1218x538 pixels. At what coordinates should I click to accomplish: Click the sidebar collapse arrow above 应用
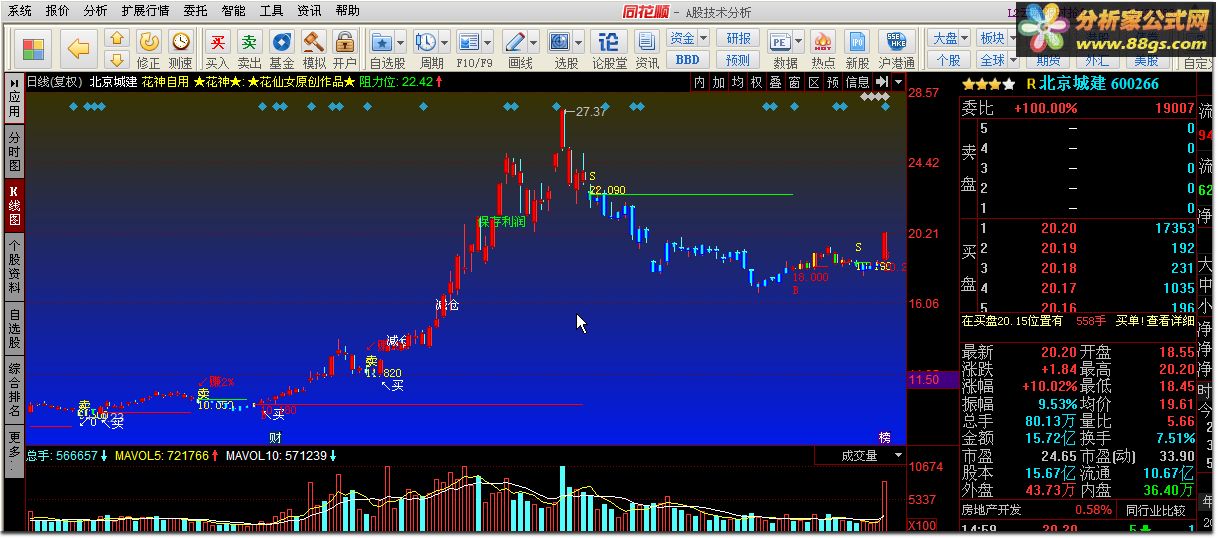[x=14, y=82]
